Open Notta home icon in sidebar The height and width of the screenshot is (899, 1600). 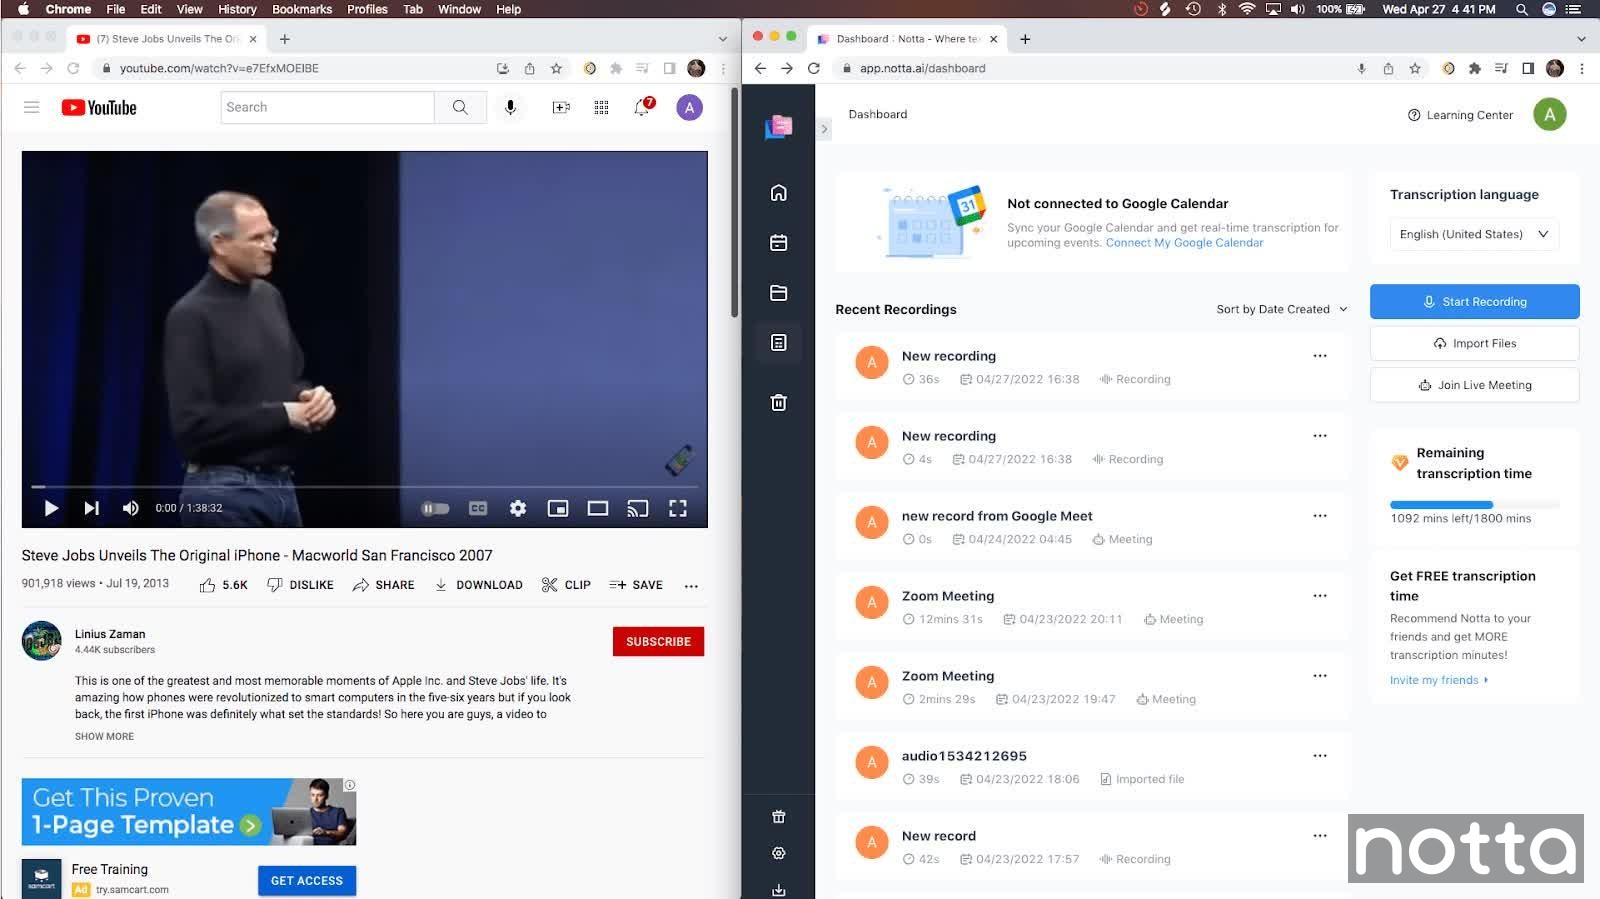coord(779,193)
